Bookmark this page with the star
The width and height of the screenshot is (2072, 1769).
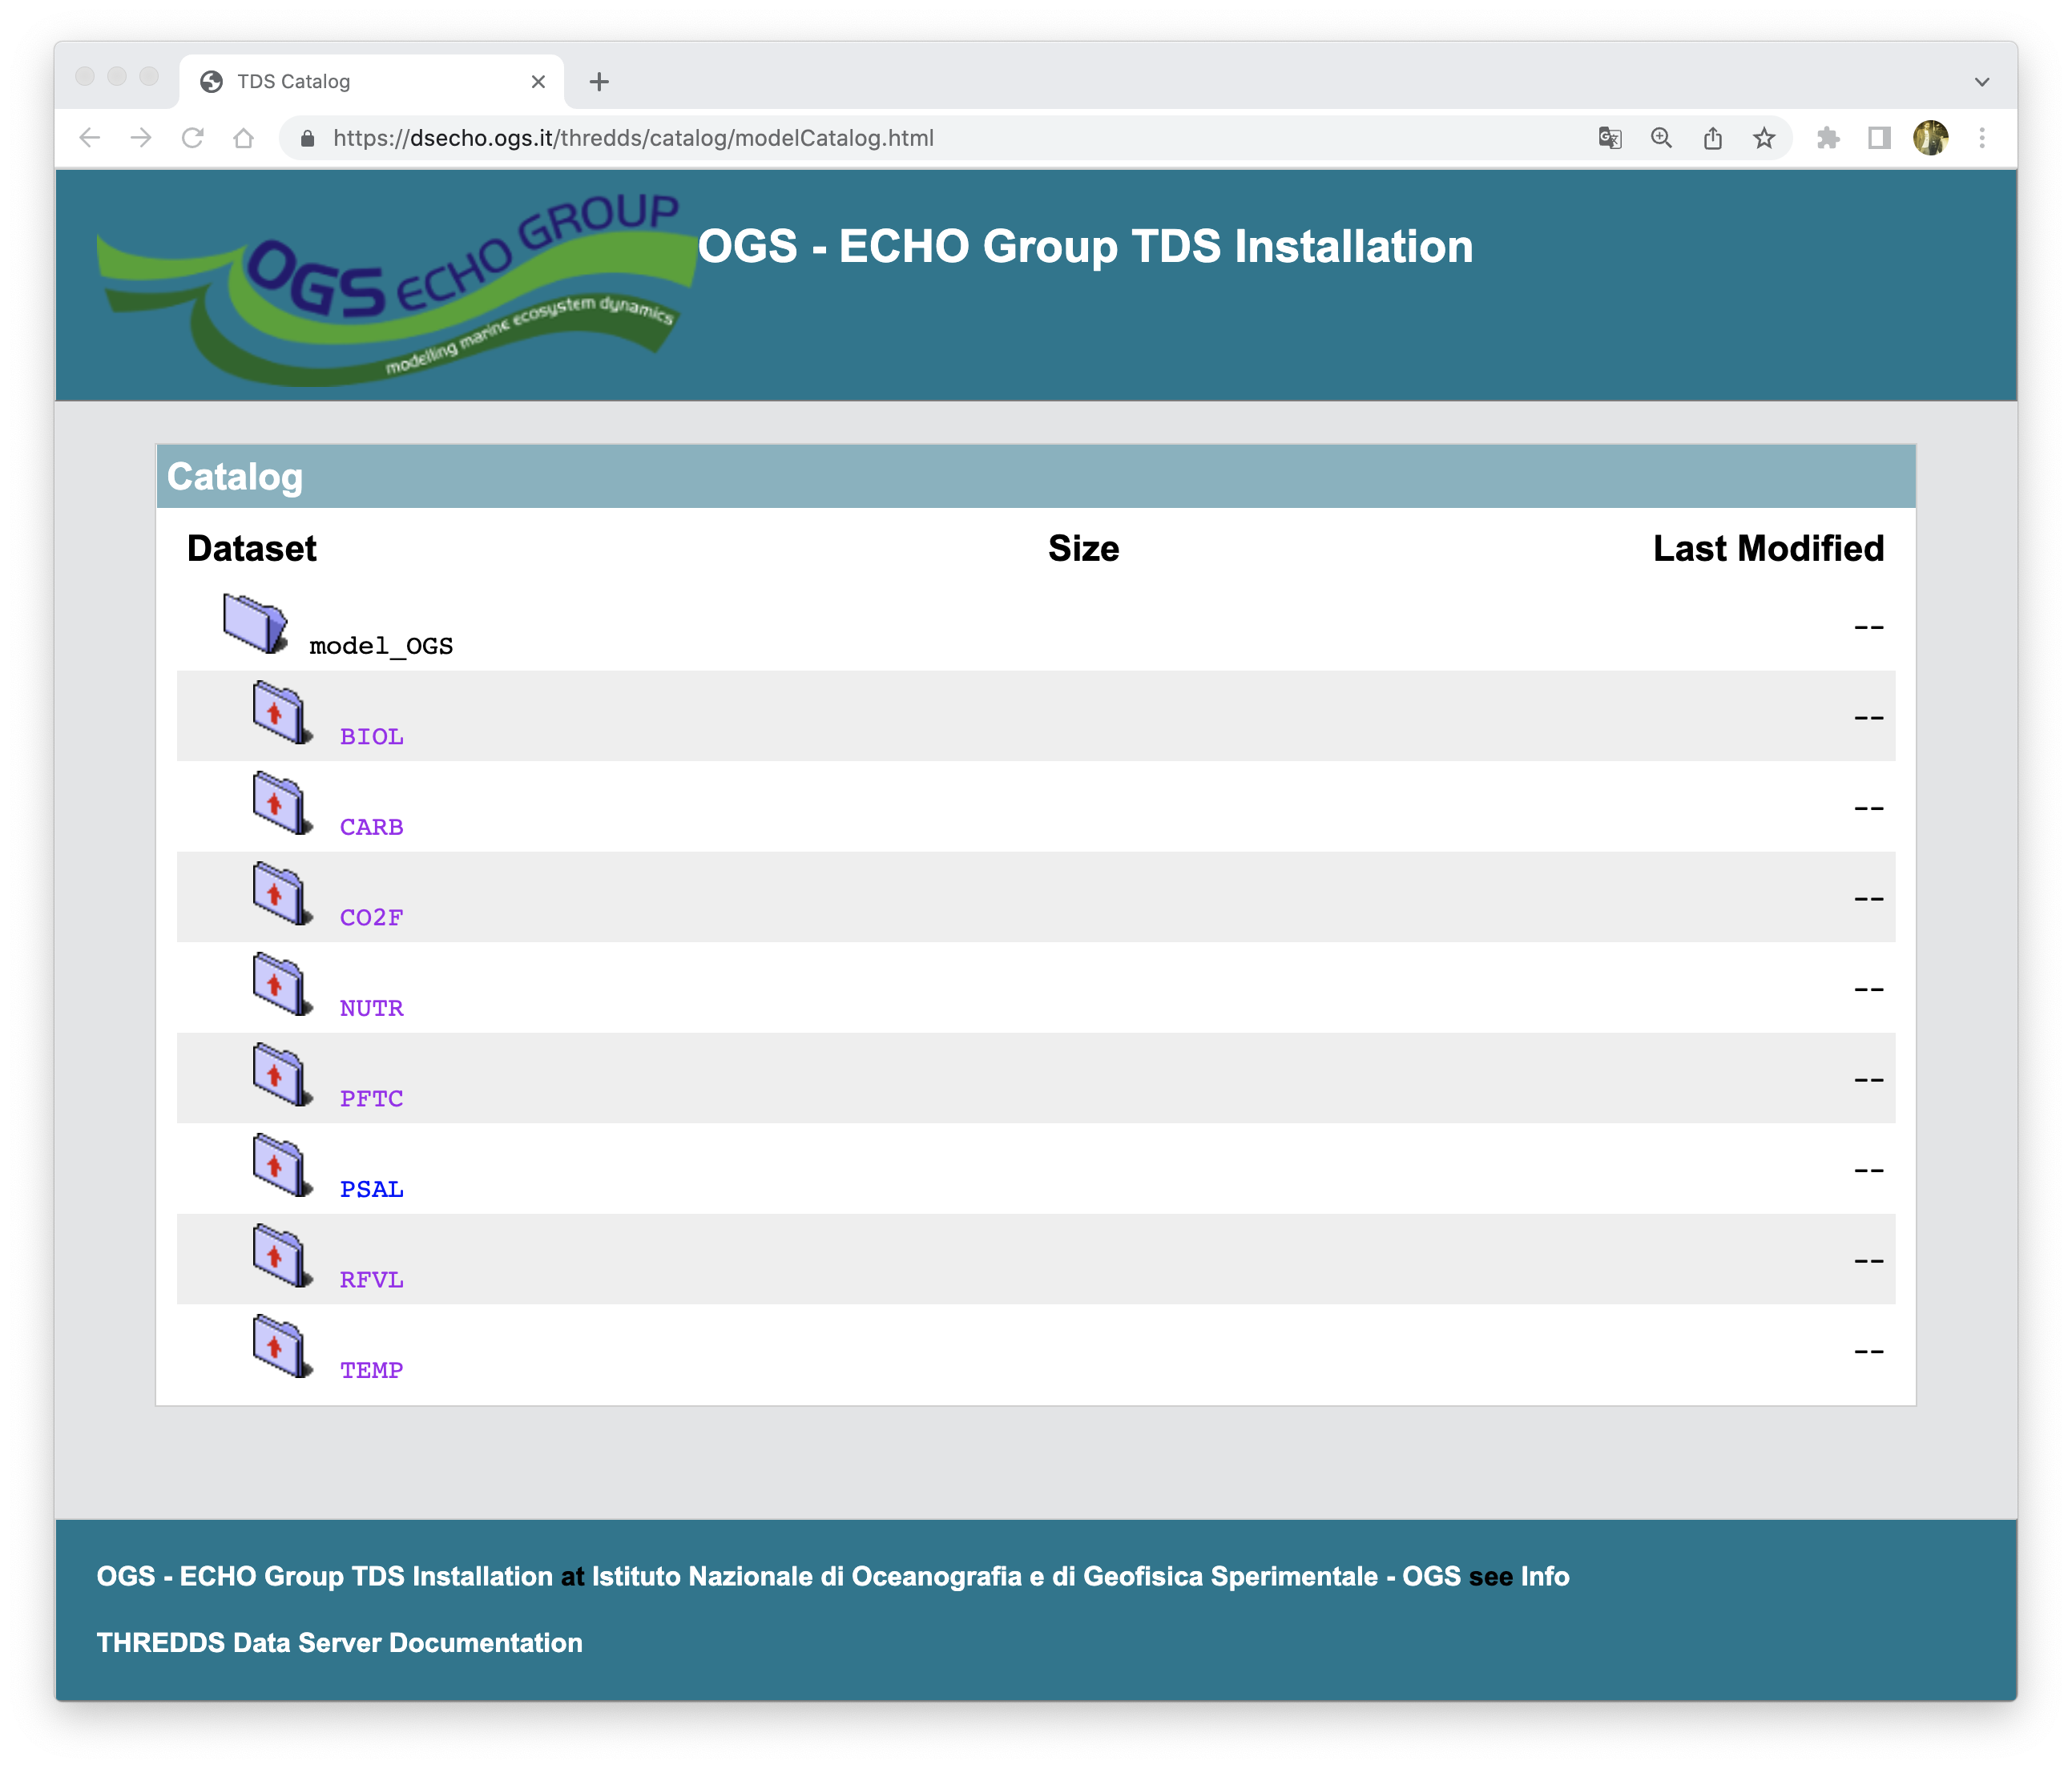[x=1764, y=138]
